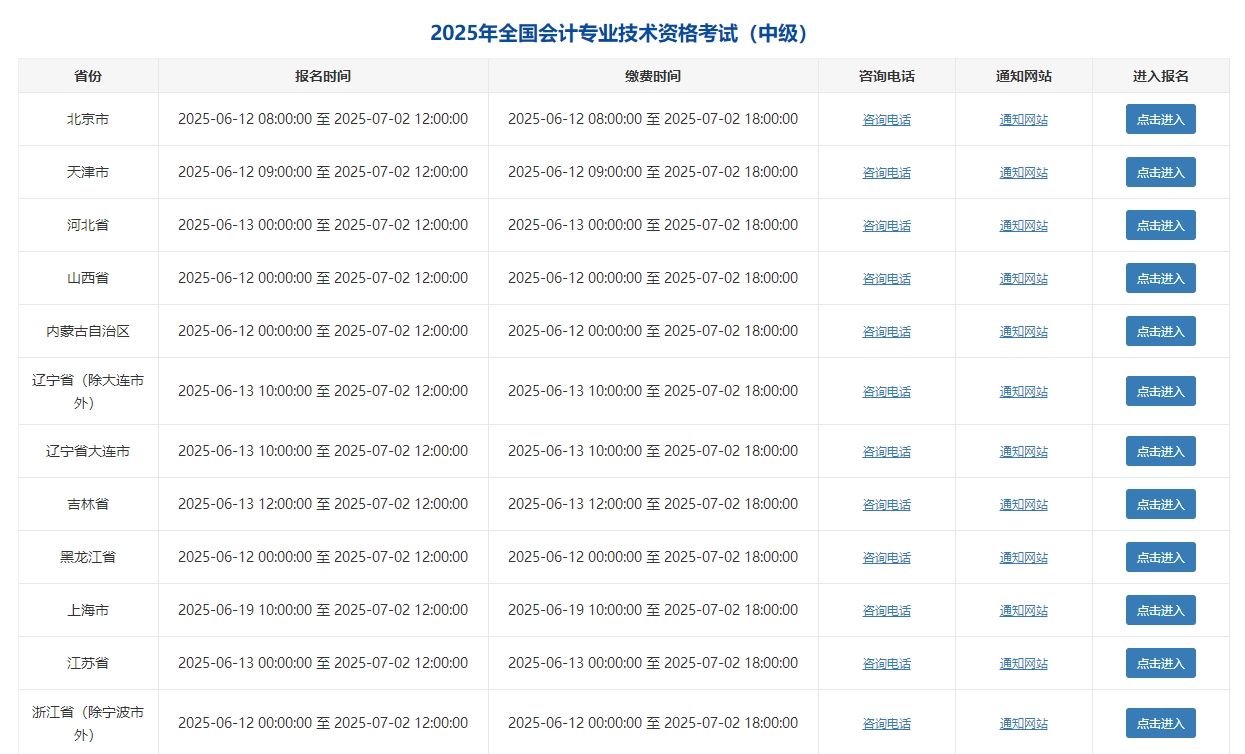Open 通知网站 link for 黑龙江省

coord(1022,557)
